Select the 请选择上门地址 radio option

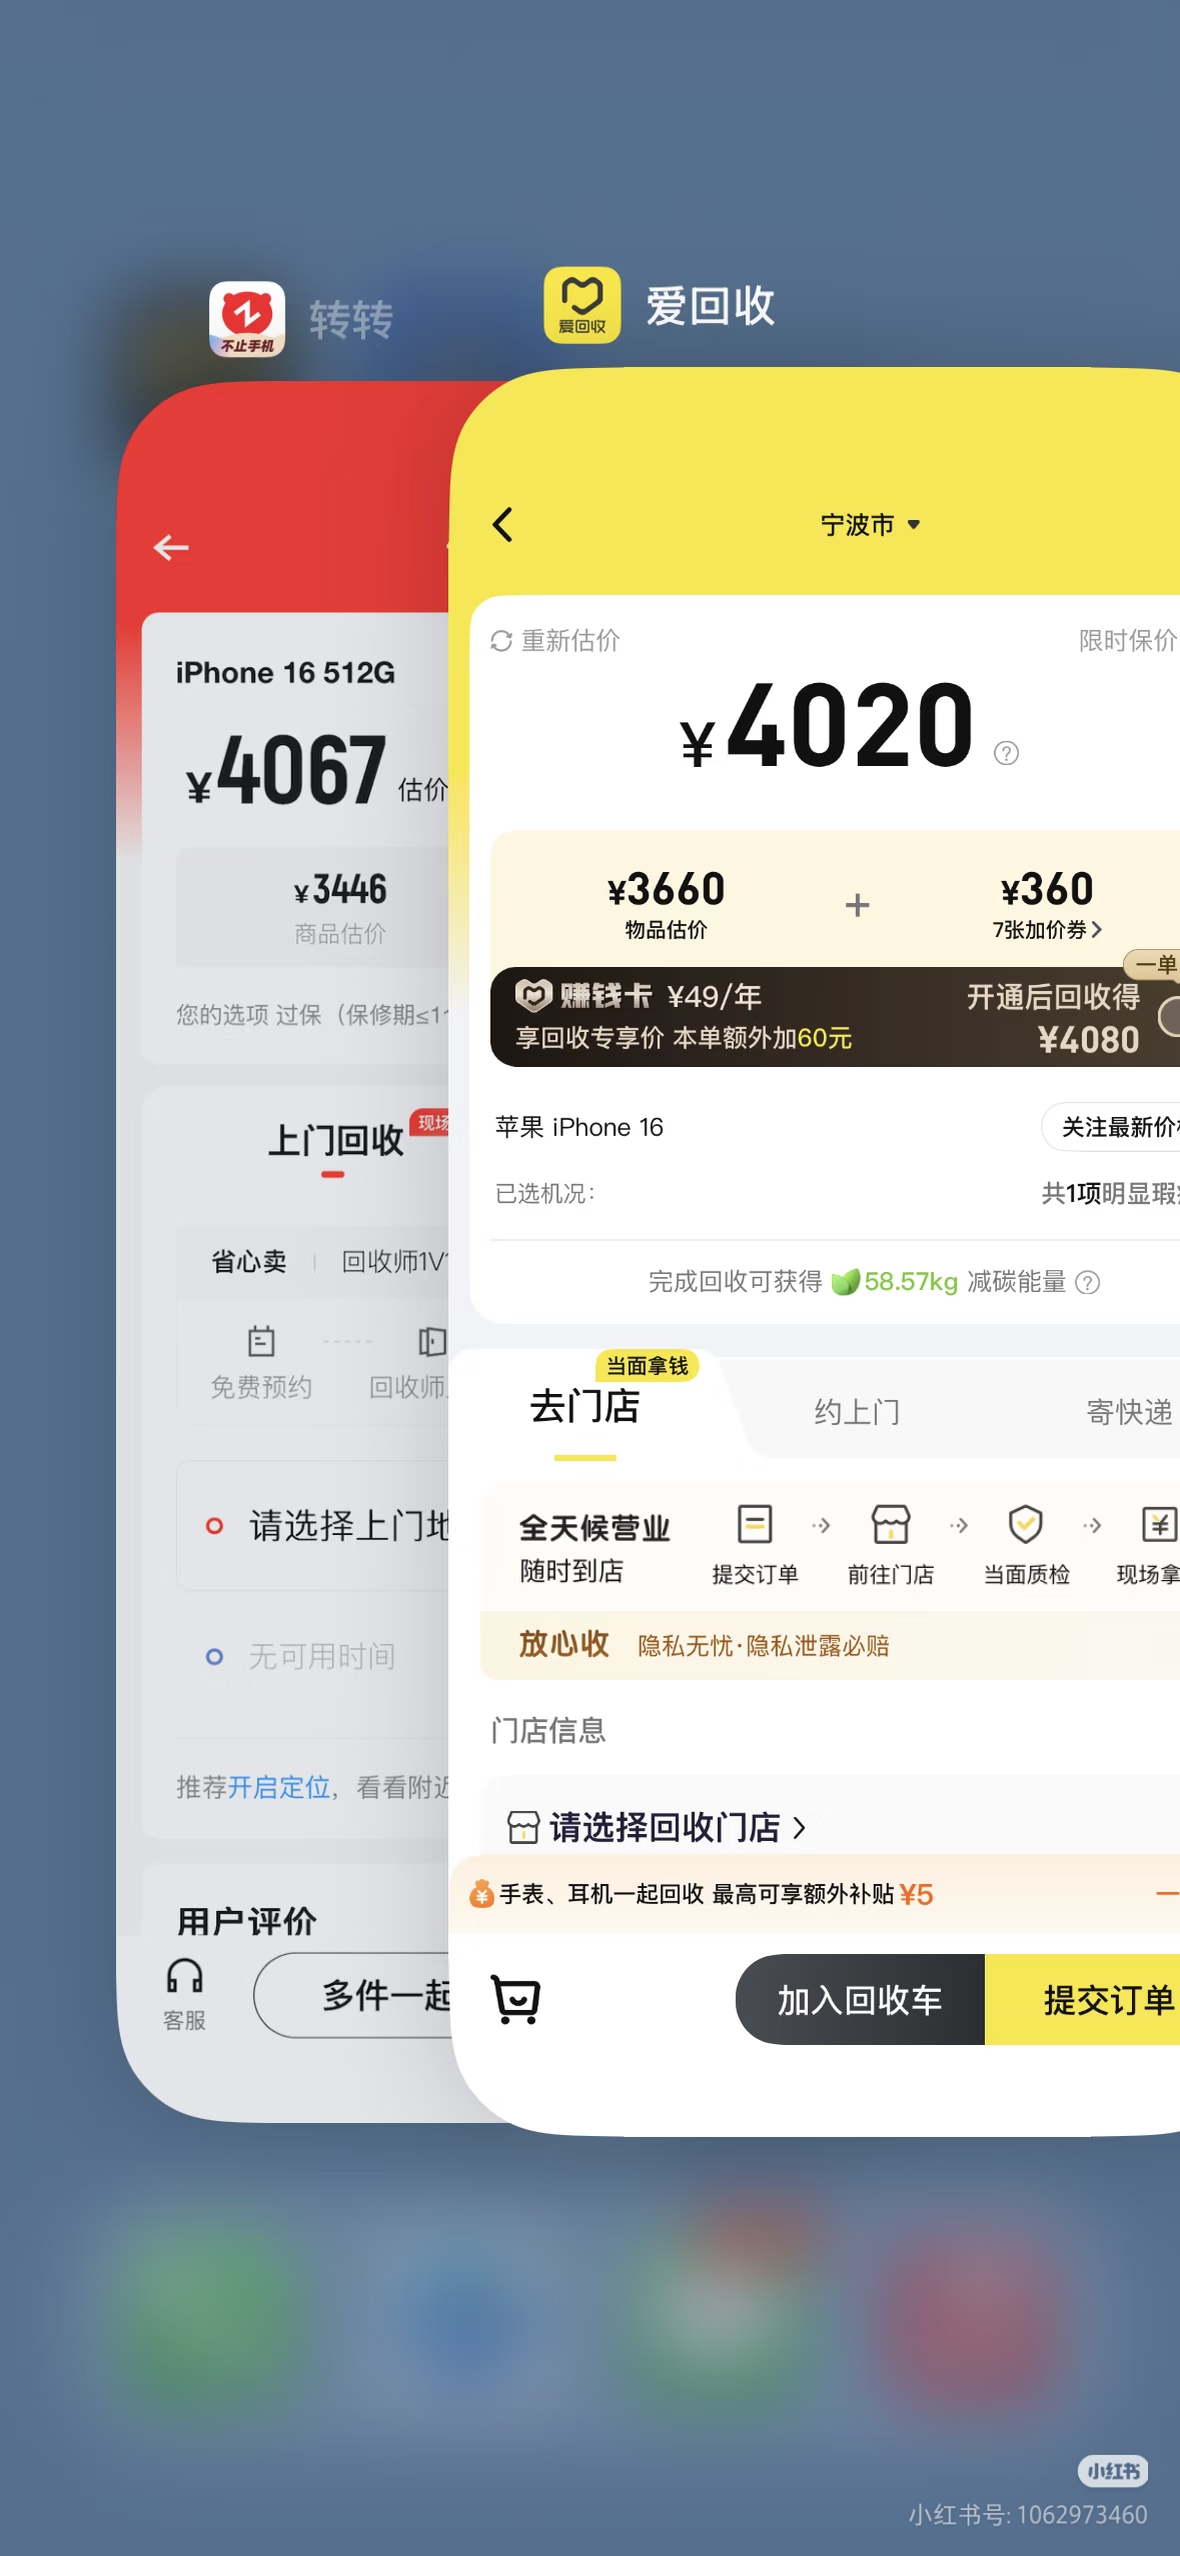[x=214, y=1525]
